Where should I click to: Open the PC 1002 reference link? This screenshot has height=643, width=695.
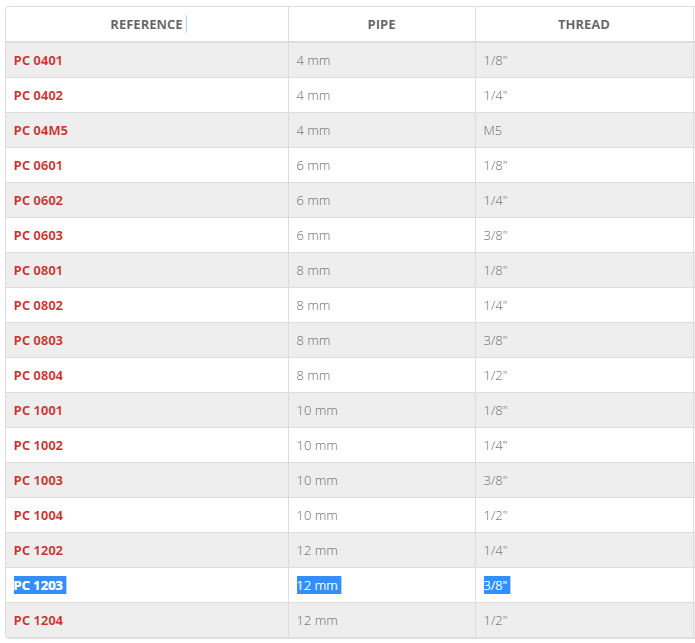tap(39, 445)
